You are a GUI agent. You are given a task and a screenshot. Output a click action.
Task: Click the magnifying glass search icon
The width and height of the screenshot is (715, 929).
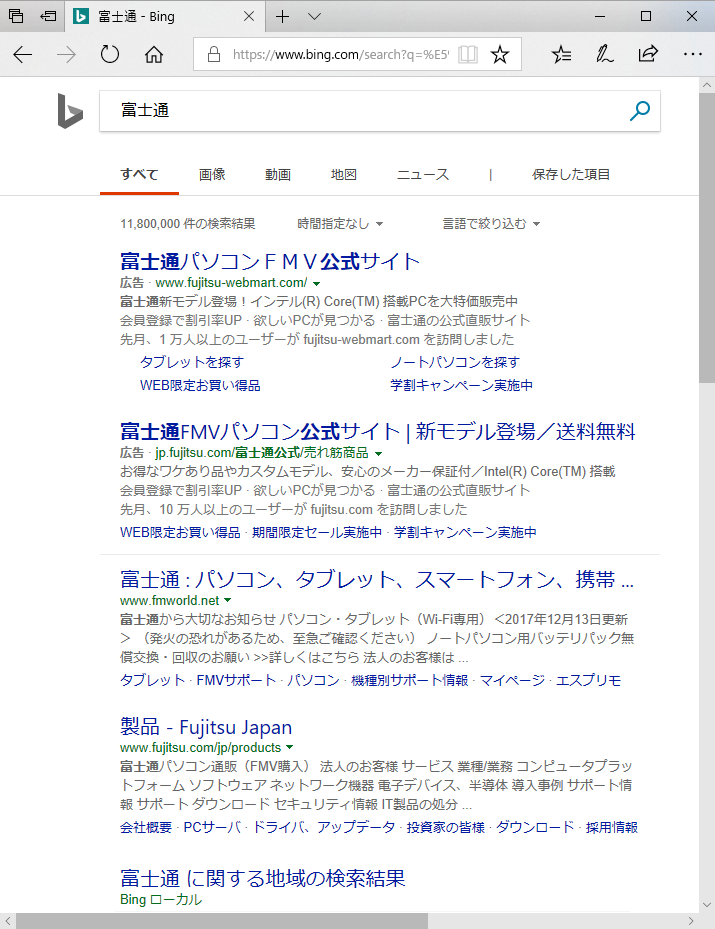[640, 111]
